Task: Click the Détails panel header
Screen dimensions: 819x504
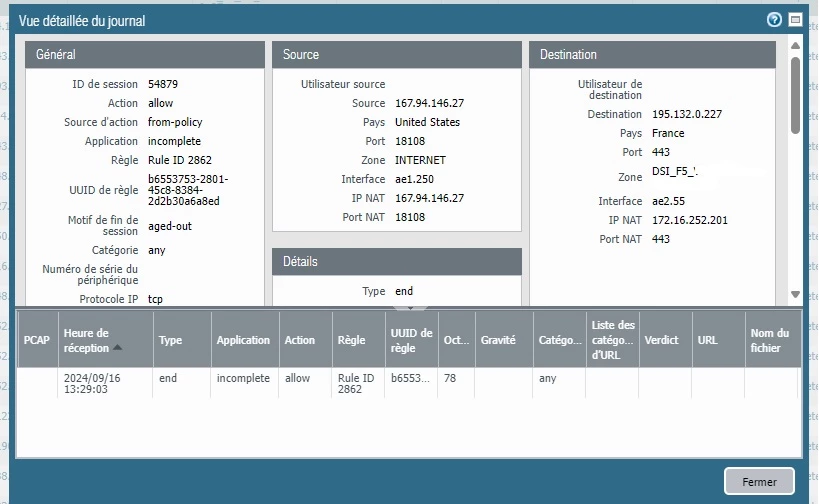Action: pyautogui.click(x=397, y=261)
